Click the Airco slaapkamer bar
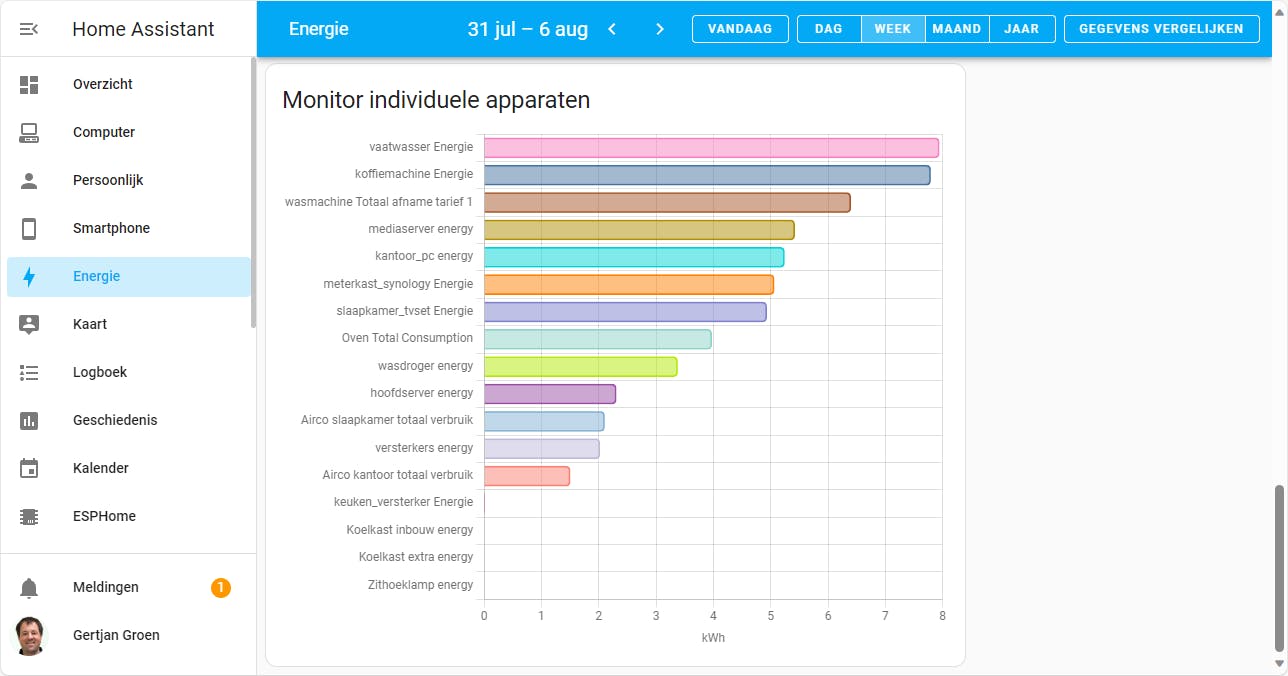1288x676 pixels. 544,421
